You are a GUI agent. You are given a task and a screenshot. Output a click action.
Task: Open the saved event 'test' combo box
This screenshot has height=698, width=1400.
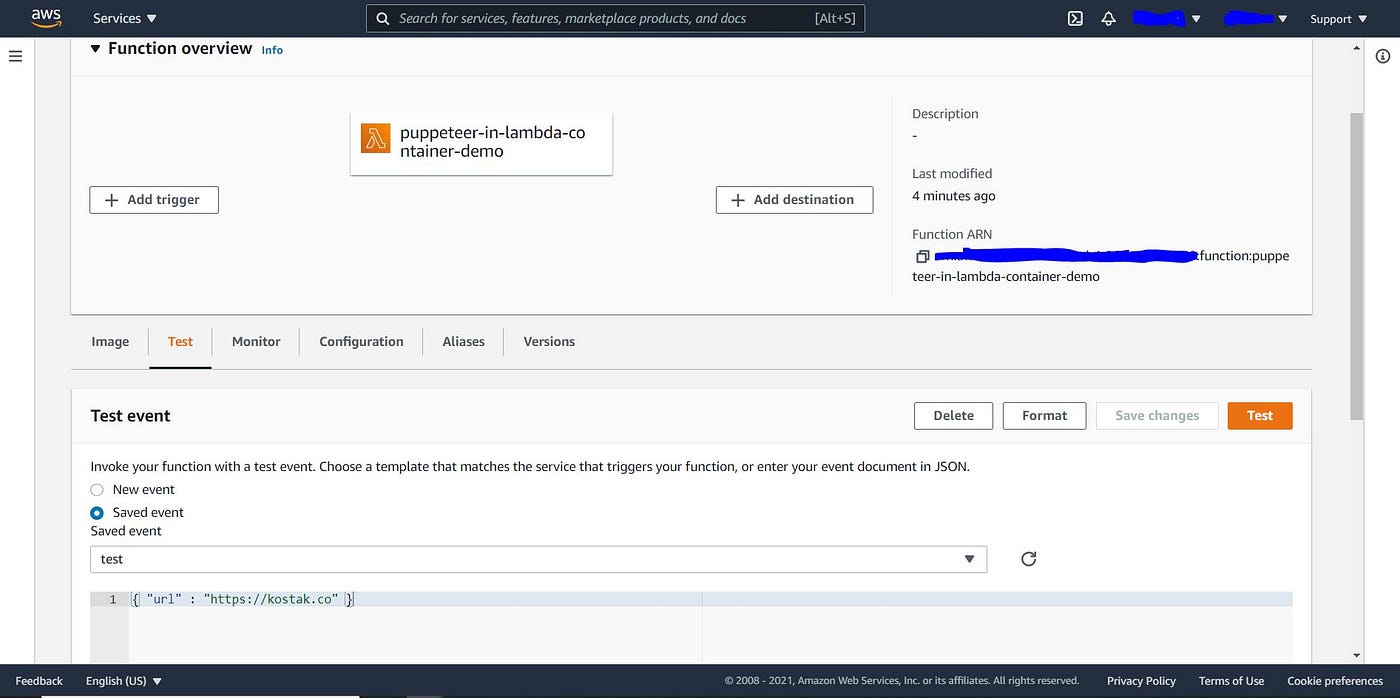(538, 559)
